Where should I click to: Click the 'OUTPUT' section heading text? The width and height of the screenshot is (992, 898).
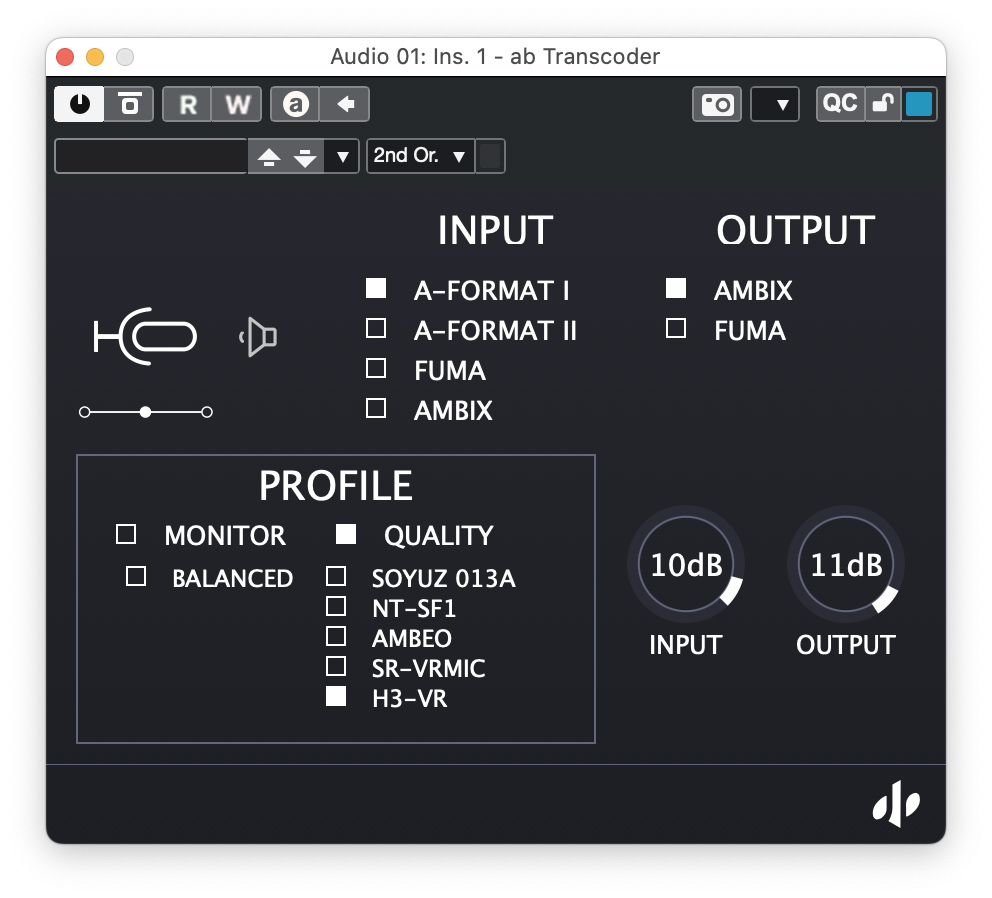[795, 230]
